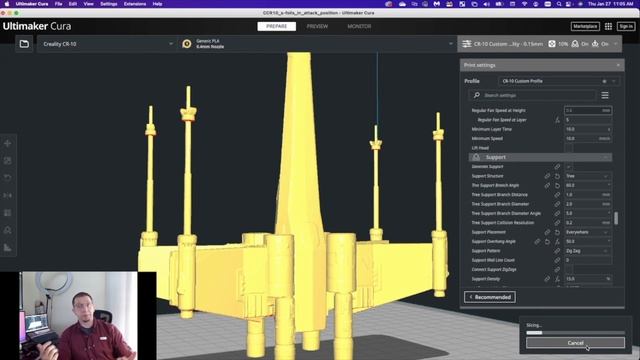Screen dimensions: 640x360
Task: Open Support Structure dropdown showing Tree
Action: 588,176
